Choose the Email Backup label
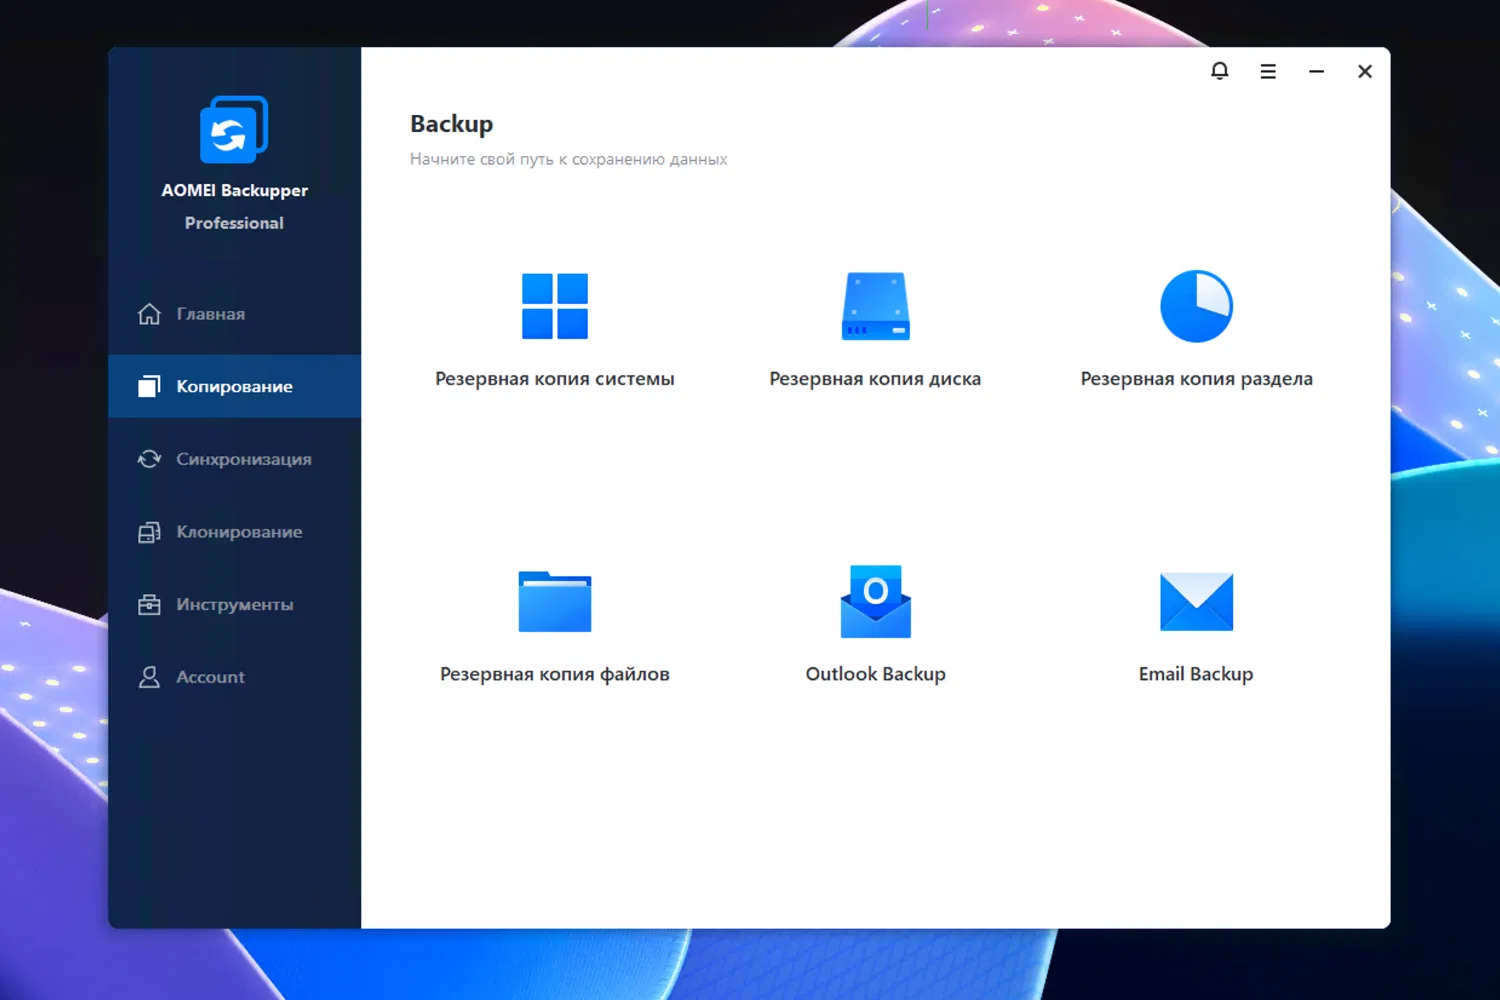Viewport: 1500px width, 1000px height. coord(1196,674)
